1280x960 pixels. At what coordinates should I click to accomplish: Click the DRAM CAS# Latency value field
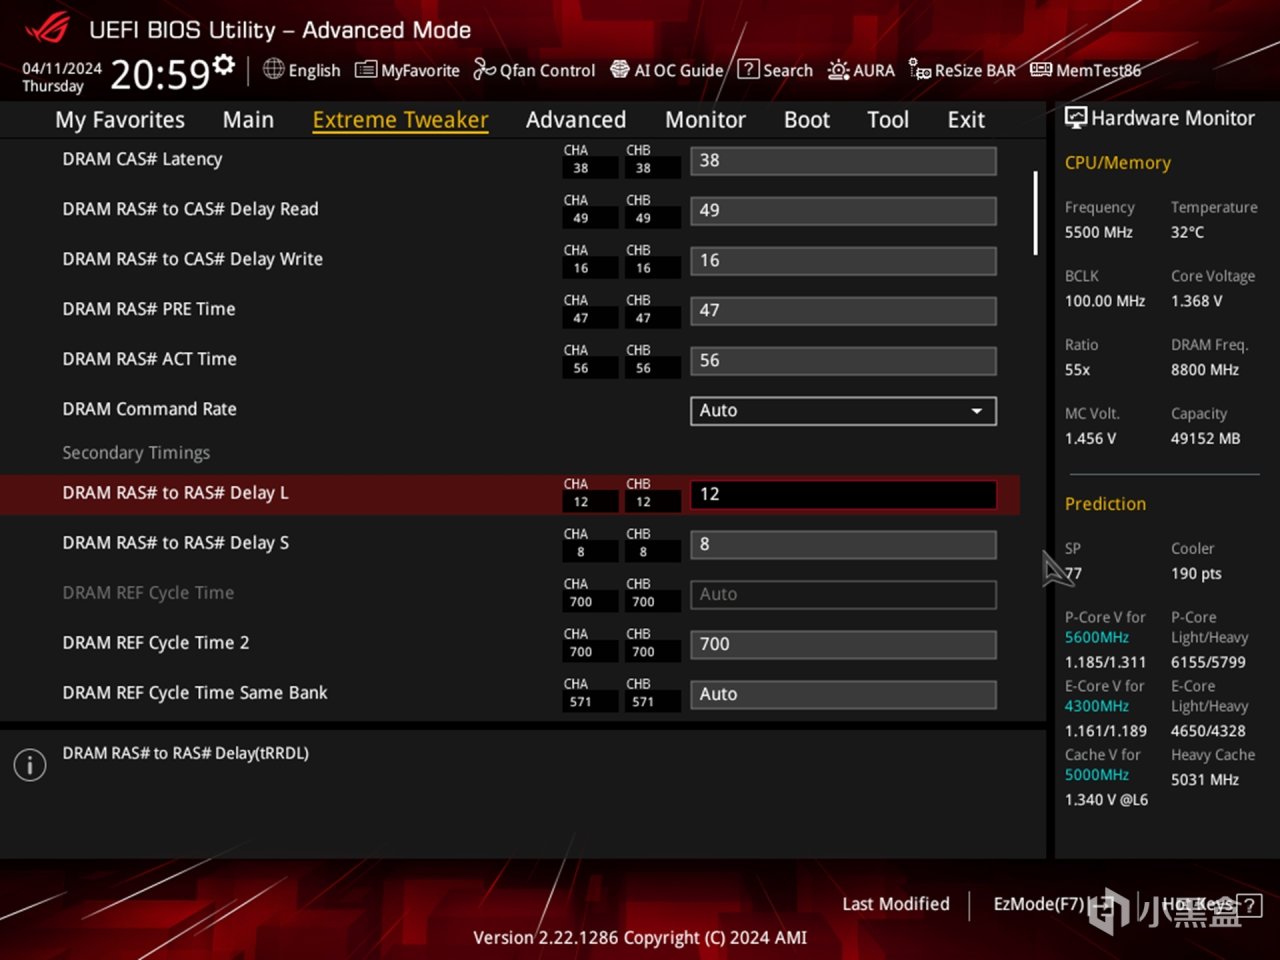(843, 161)
